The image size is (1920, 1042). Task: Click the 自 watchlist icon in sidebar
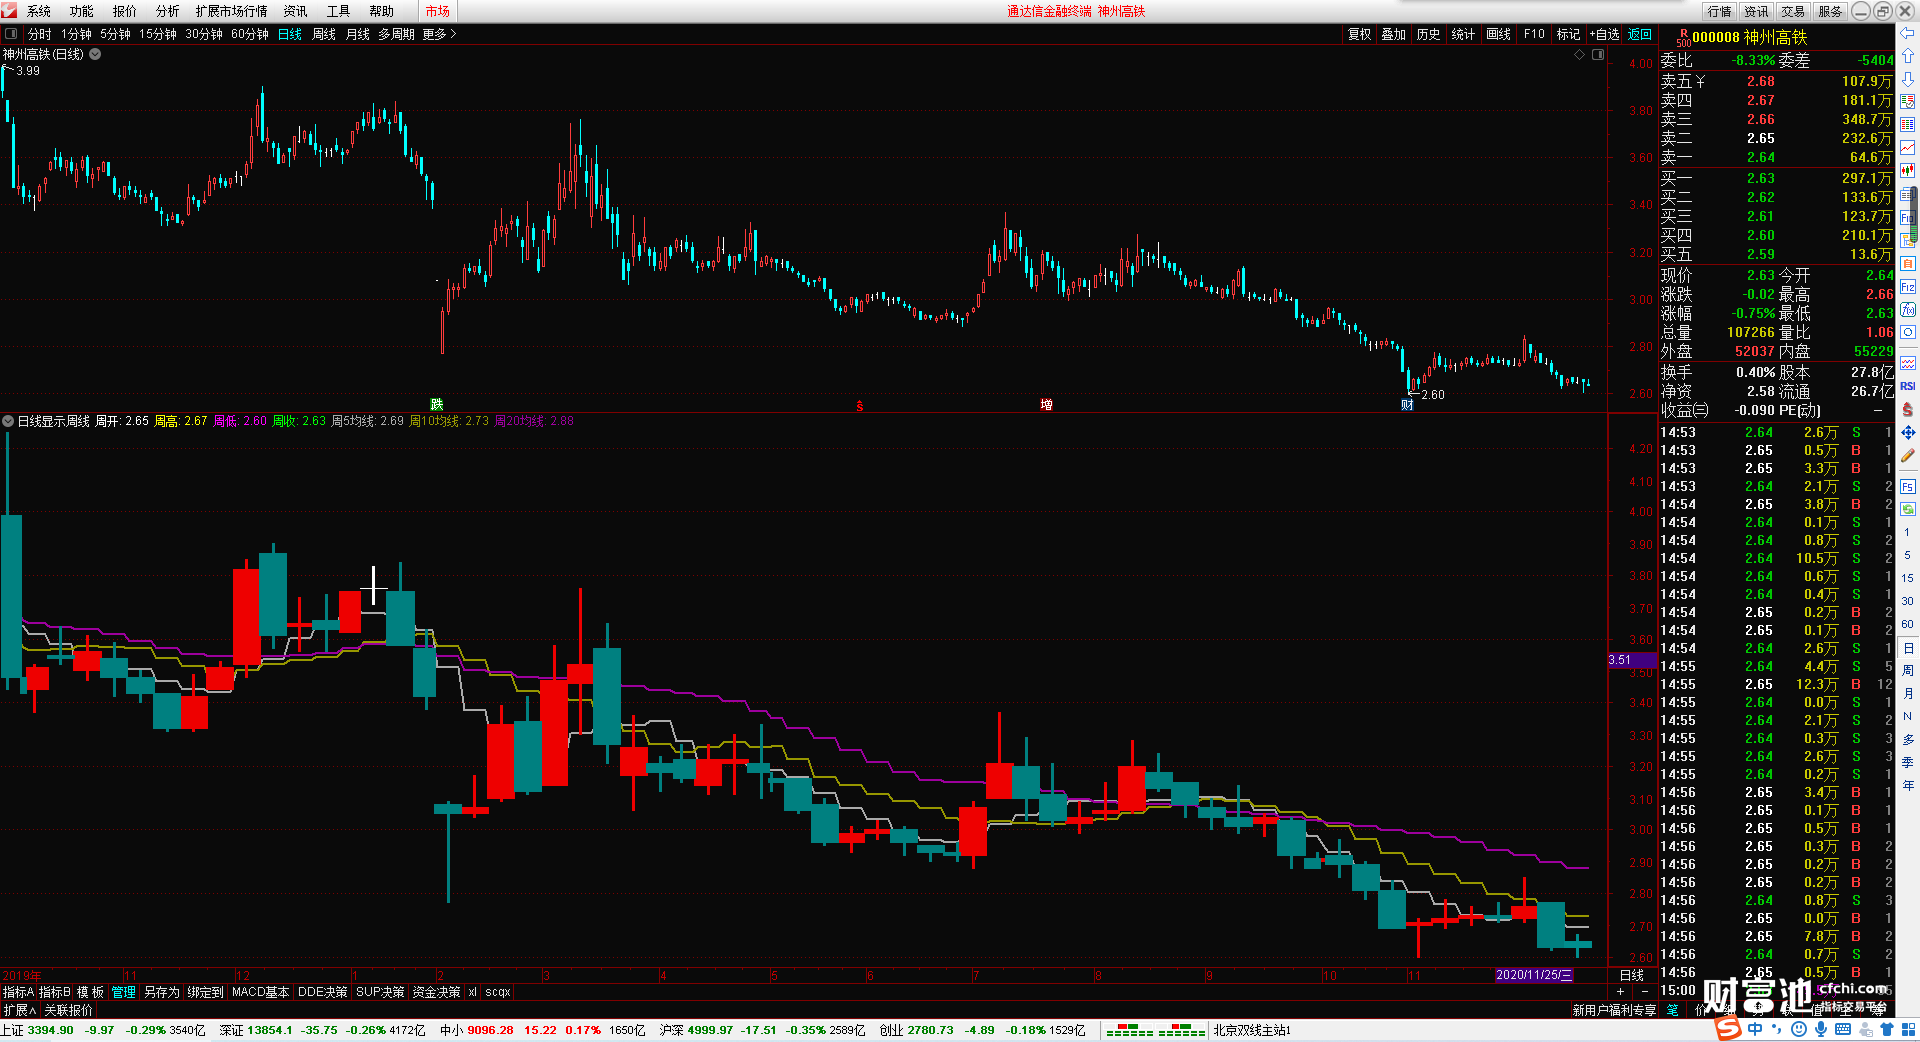pos(1908,263)
